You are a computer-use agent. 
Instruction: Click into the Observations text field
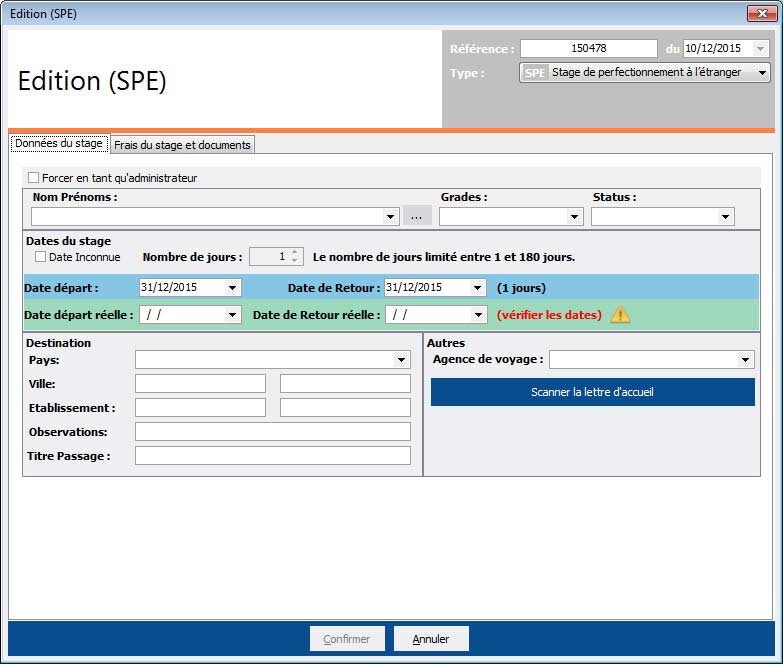tap(272, 432)
